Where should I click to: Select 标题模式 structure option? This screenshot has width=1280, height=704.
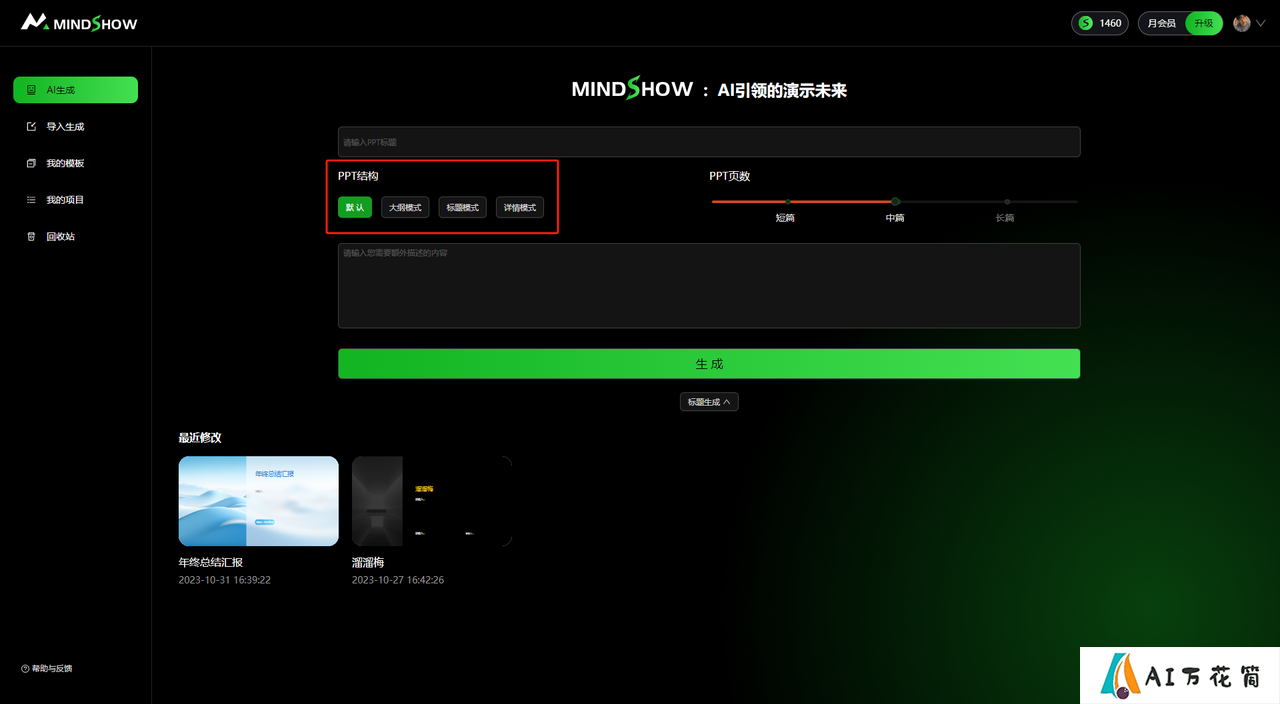[x=463, y=207]
